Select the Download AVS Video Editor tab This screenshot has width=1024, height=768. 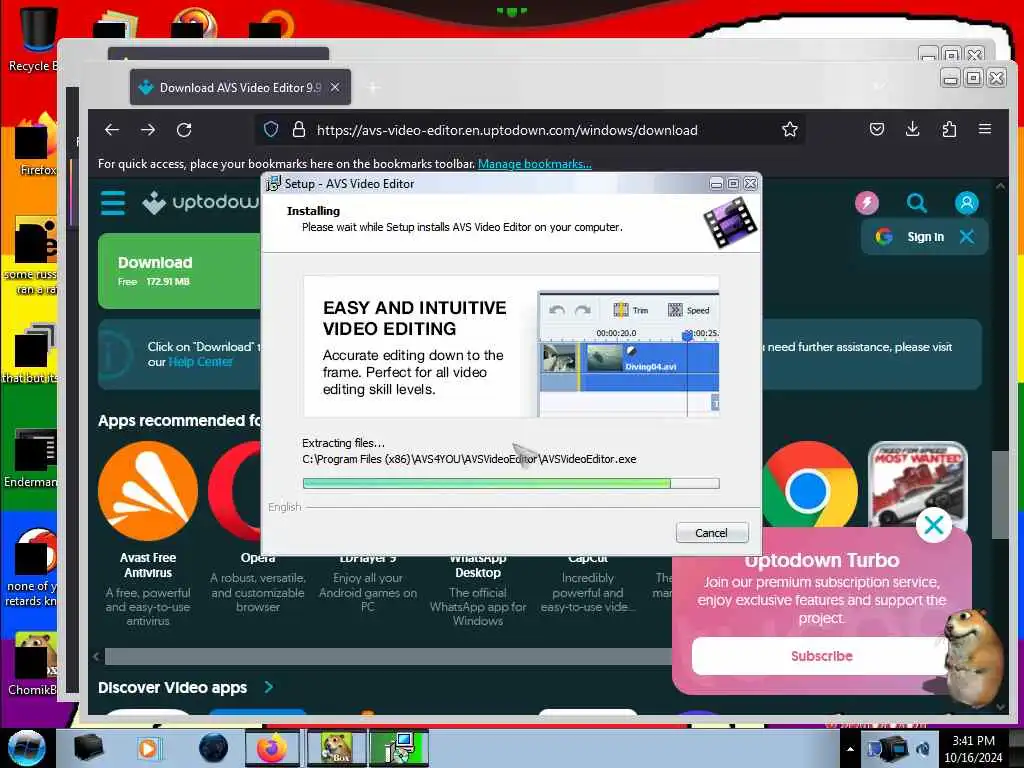tap(240, 87)
